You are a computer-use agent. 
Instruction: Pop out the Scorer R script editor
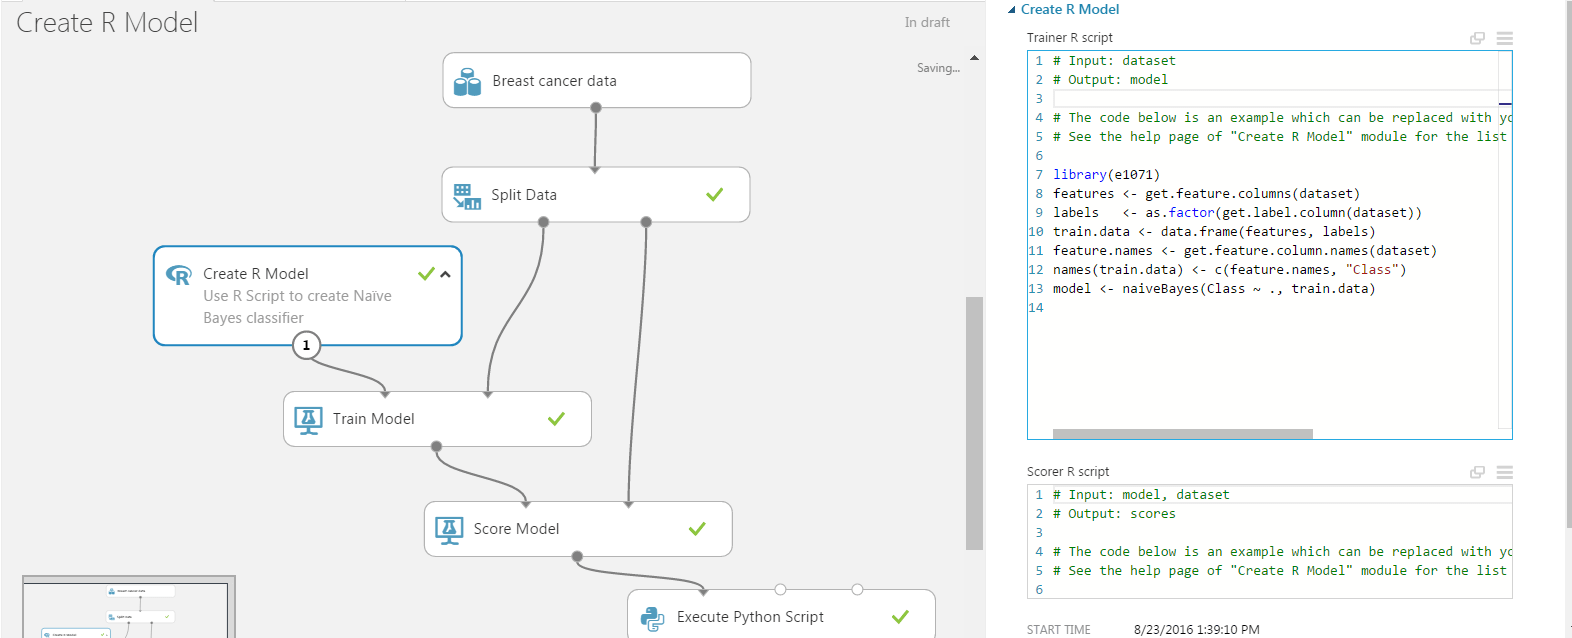[x=1477, y=472]
